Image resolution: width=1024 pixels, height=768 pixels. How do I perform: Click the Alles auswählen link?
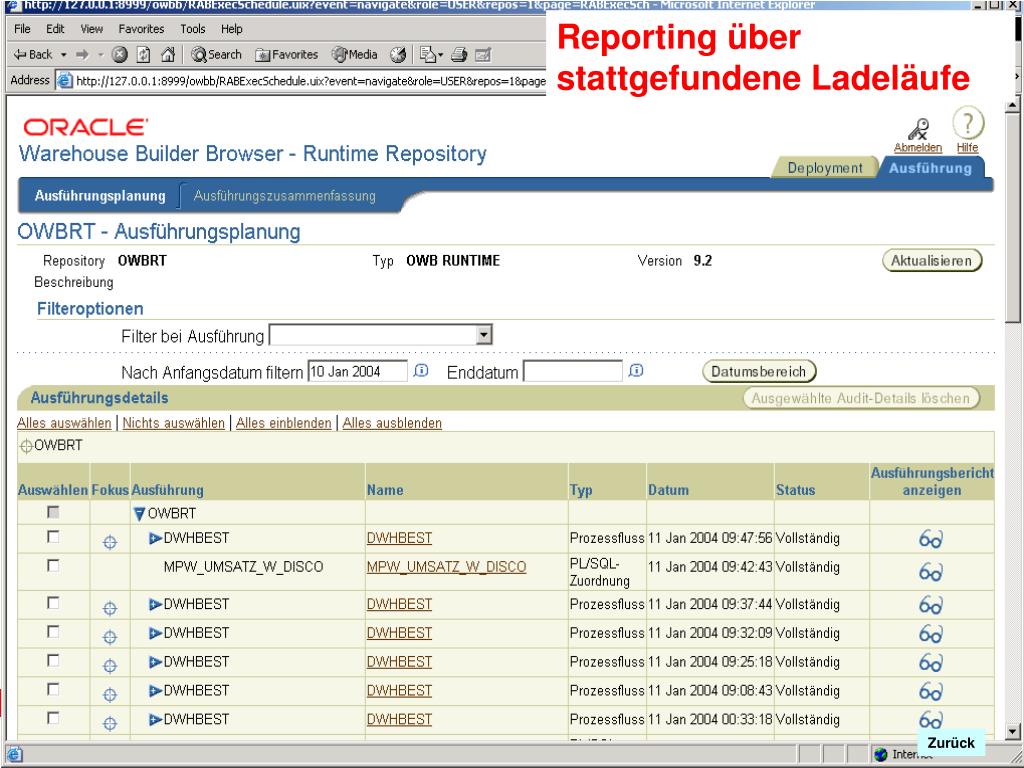[64, 423]
